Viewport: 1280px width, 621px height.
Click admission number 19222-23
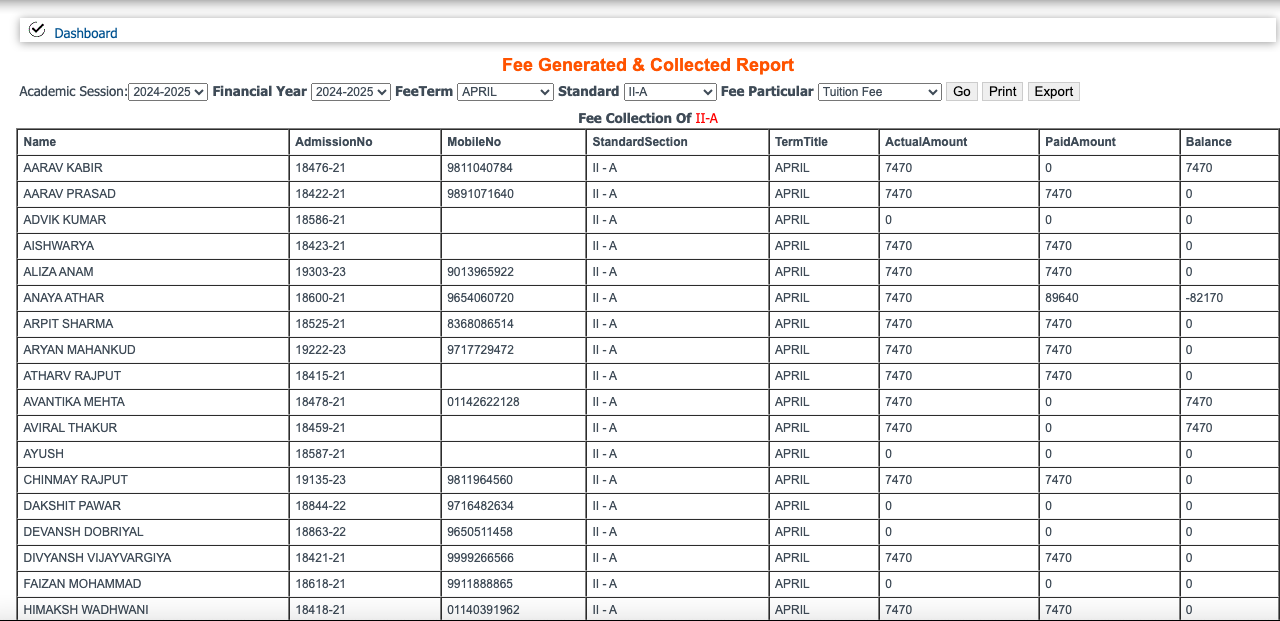point(320,350)
